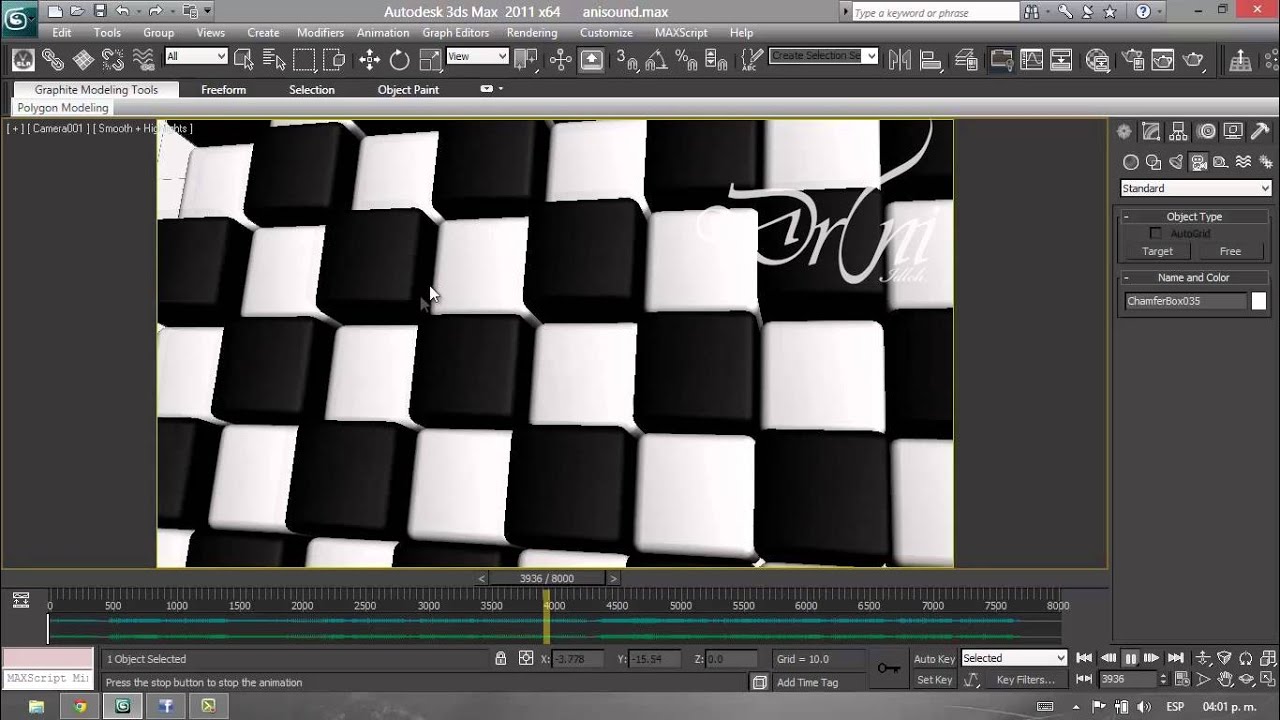Toggle the Window/Crossing selection mode
The image size is (1280, 720).
pos(334,59)
